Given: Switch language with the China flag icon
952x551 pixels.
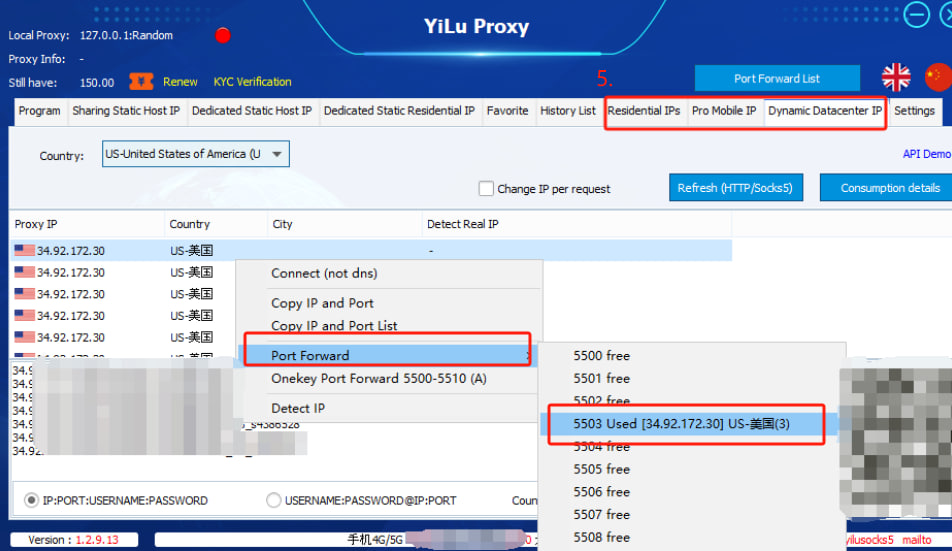Looking at the screenshot, I should pos(938,78).
